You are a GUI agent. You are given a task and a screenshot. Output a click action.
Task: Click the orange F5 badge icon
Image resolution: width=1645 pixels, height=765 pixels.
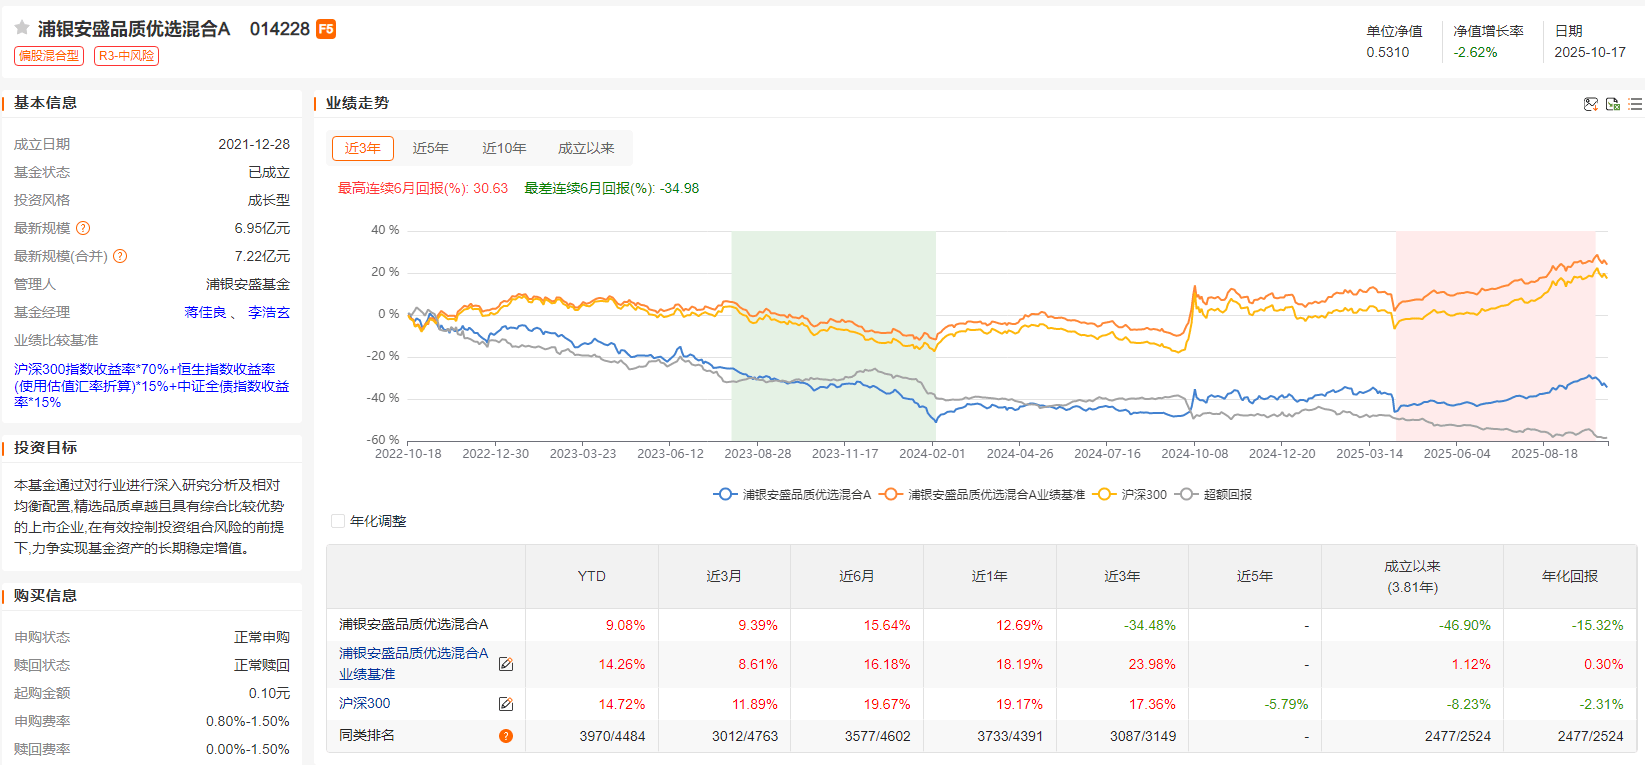[326, 29]
